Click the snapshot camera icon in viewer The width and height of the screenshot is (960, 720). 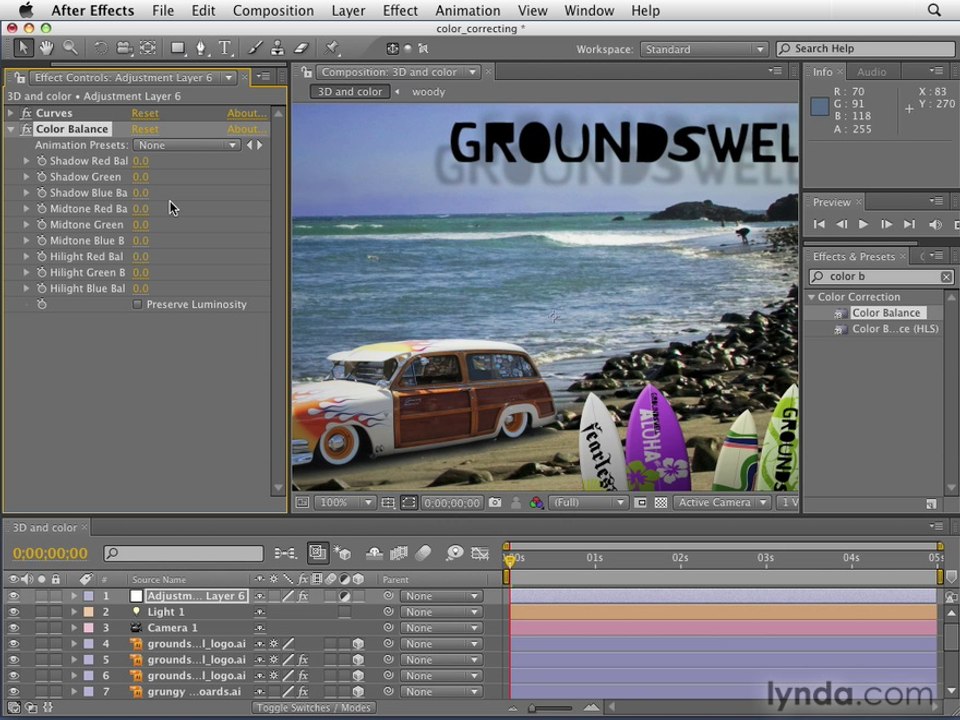click(x=495, y=503)
